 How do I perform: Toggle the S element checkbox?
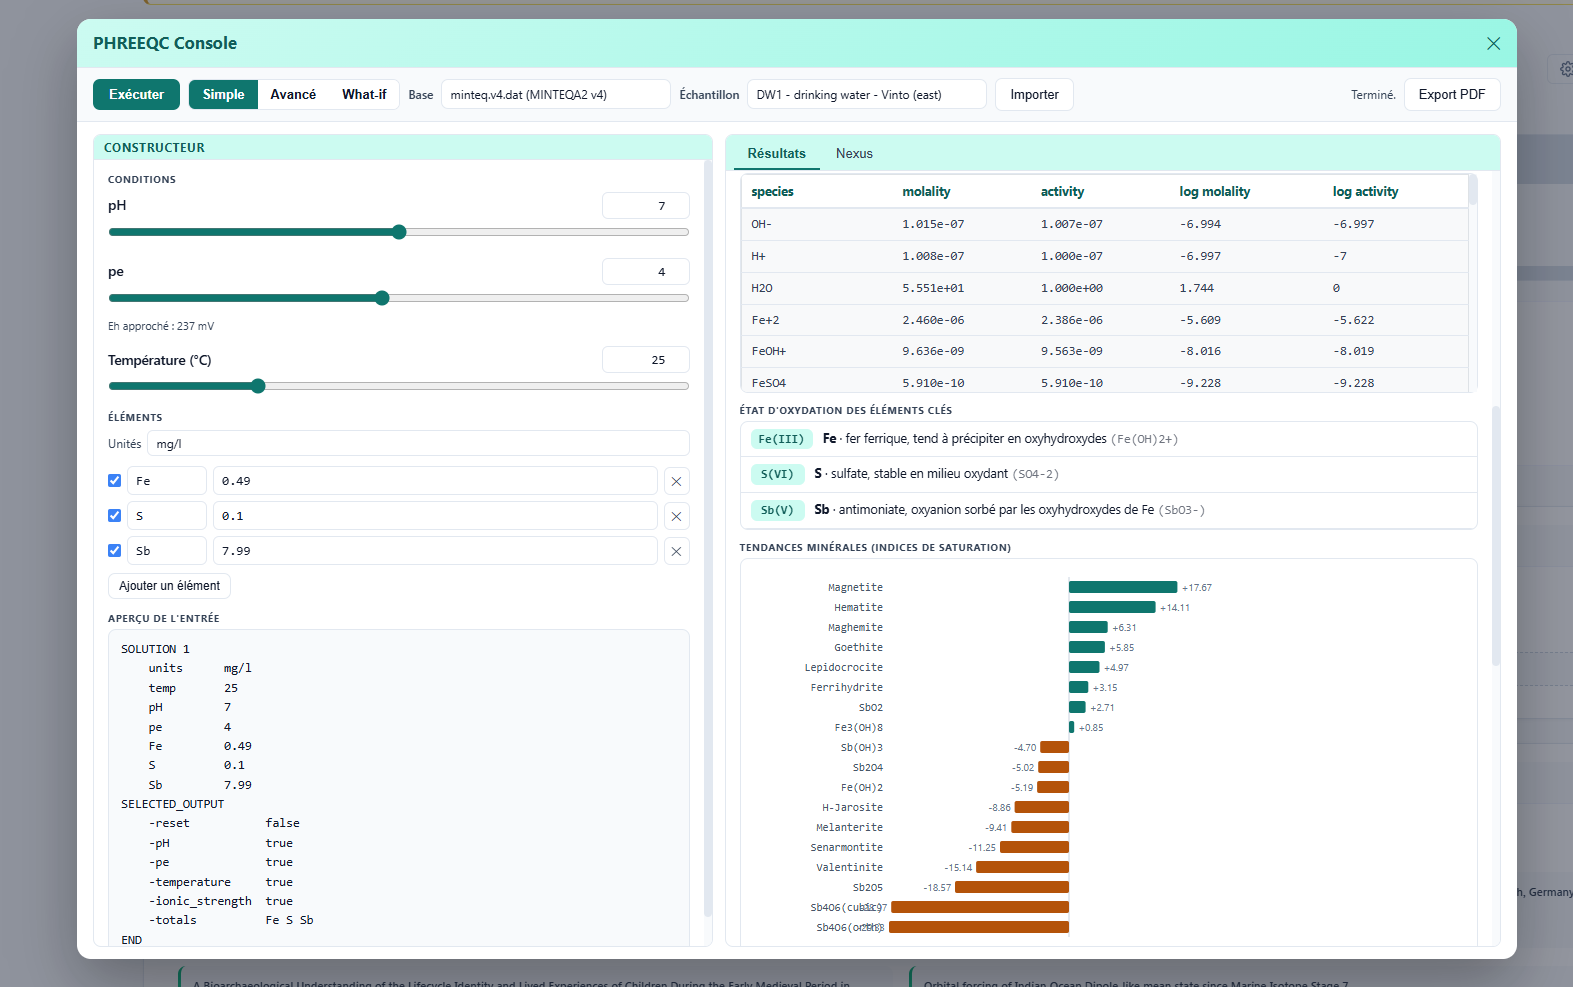tap(114, 516)
